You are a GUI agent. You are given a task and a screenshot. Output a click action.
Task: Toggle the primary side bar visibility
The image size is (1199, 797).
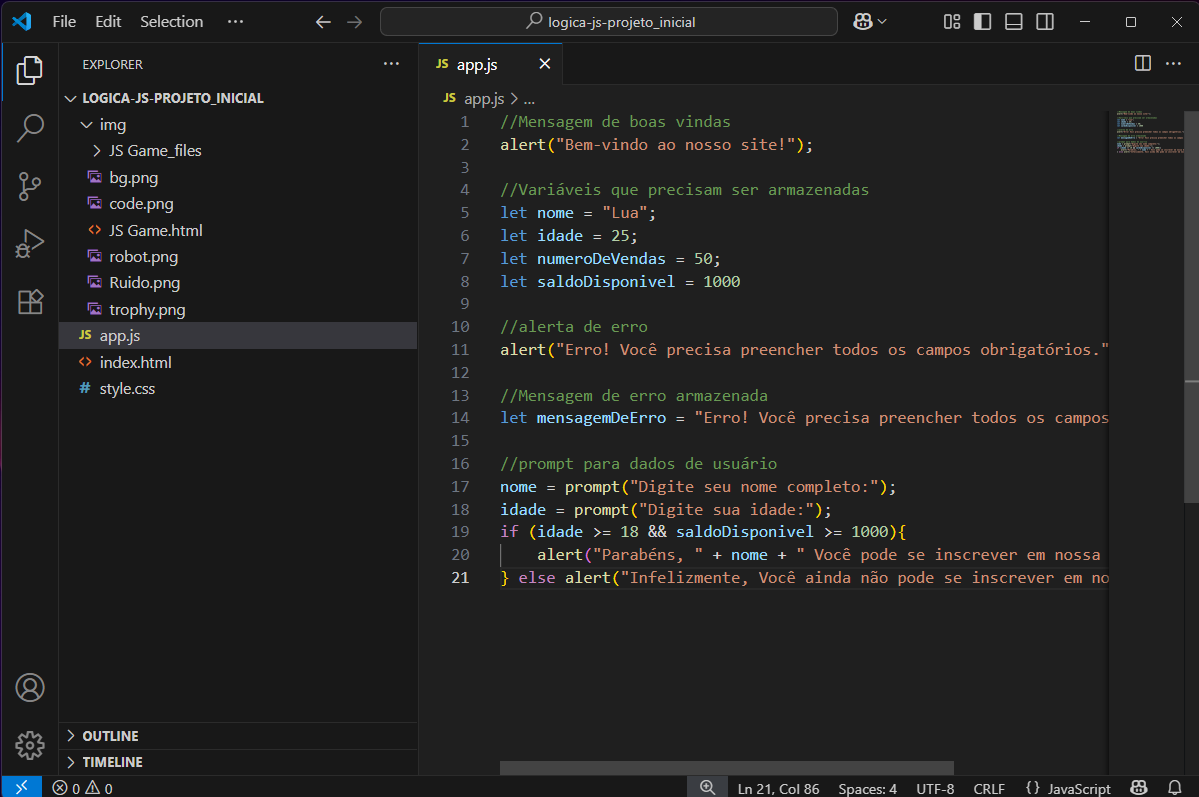(x=983, y=22)
